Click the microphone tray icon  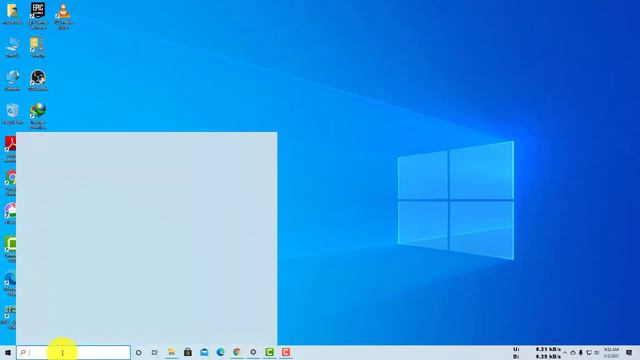pos(581,353)
